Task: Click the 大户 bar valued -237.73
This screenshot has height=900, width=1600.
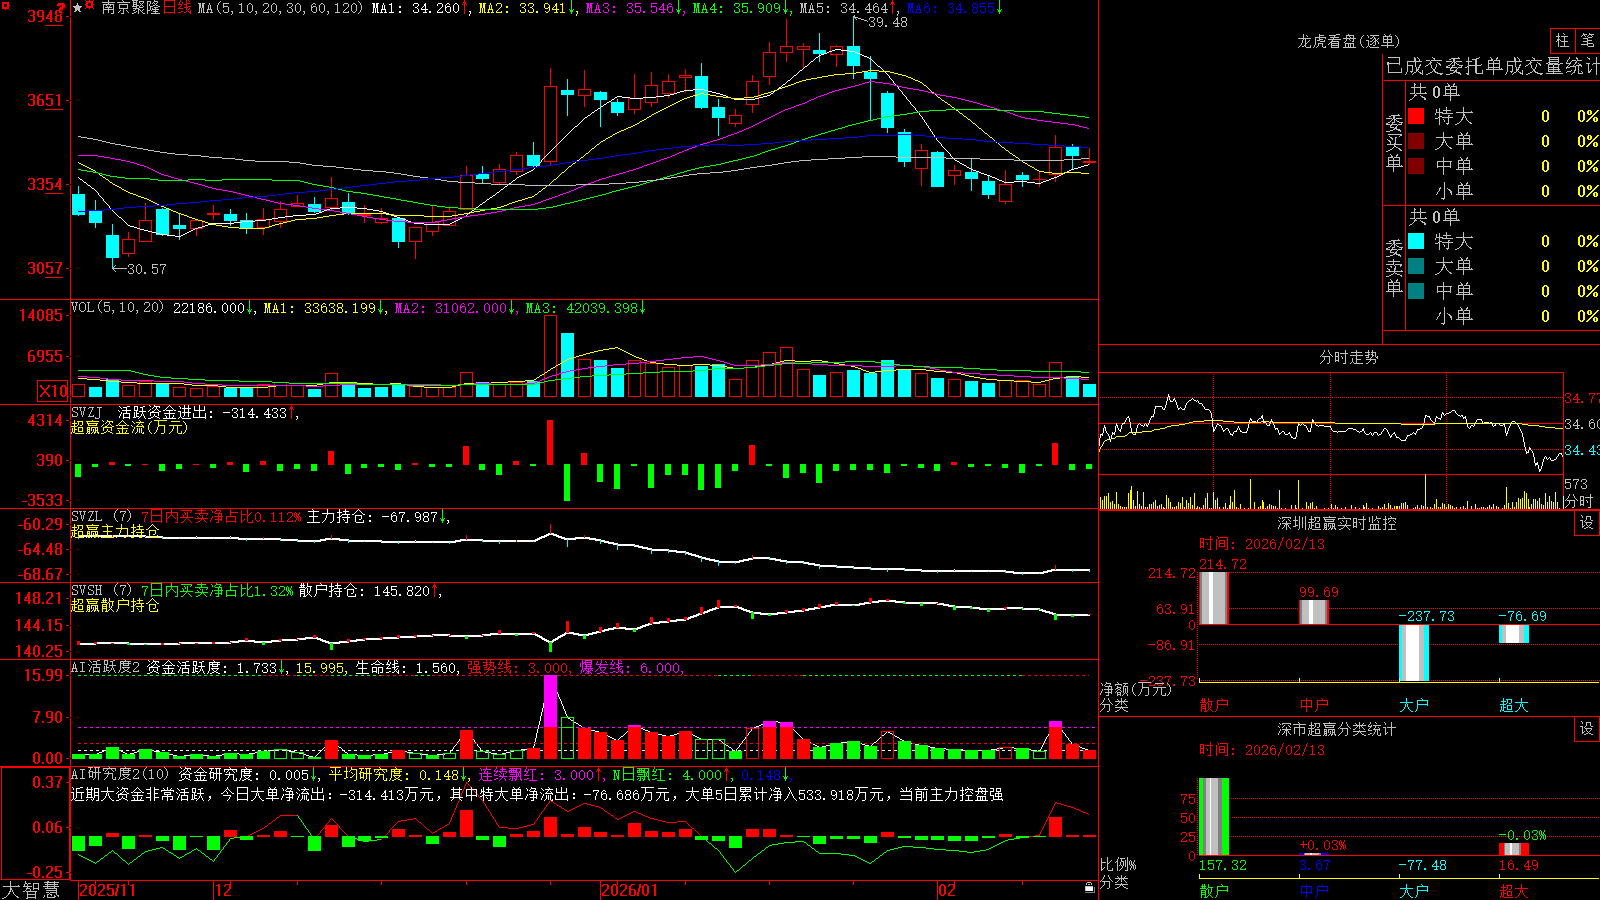Action: click(1413, 653)
